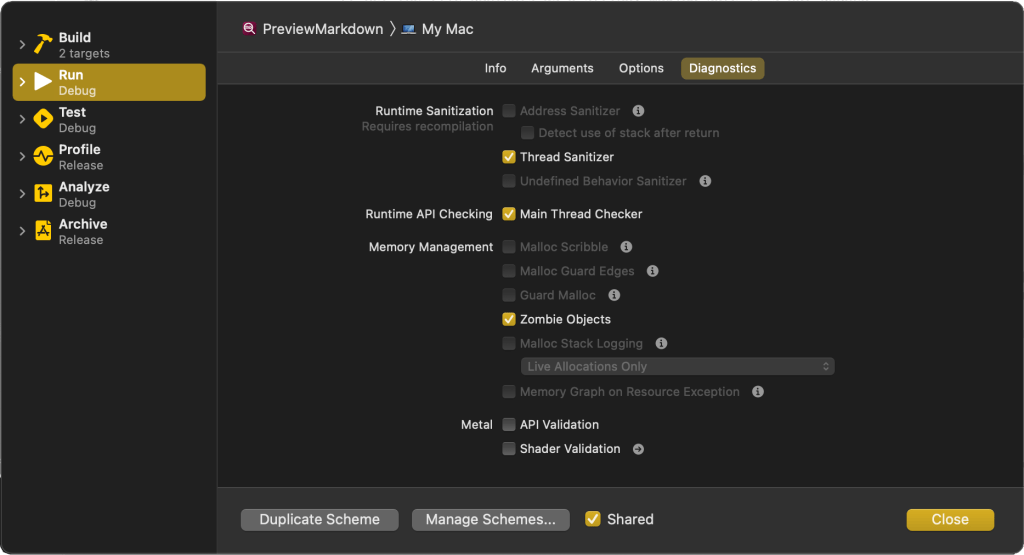Click the Manage Schemes button
The height and width of the screenshot is (555, 1024).
(x=490, y=519)
